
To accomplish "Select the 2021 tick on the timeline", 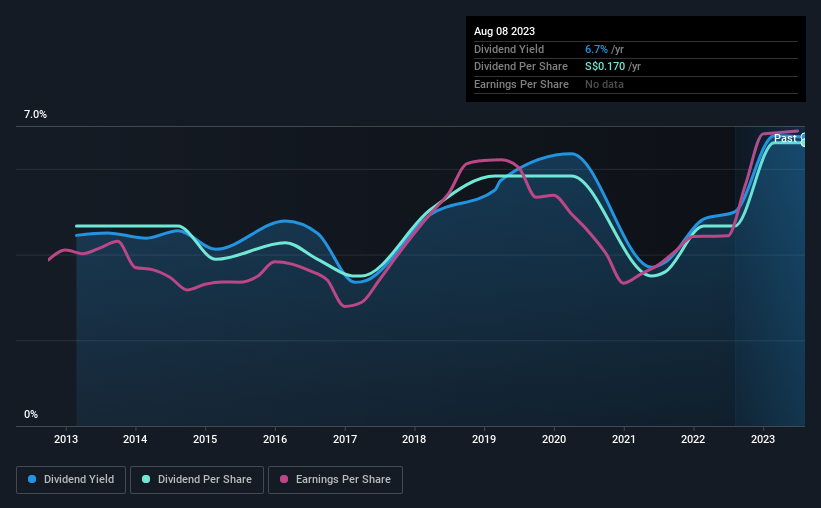I will 624,439.
